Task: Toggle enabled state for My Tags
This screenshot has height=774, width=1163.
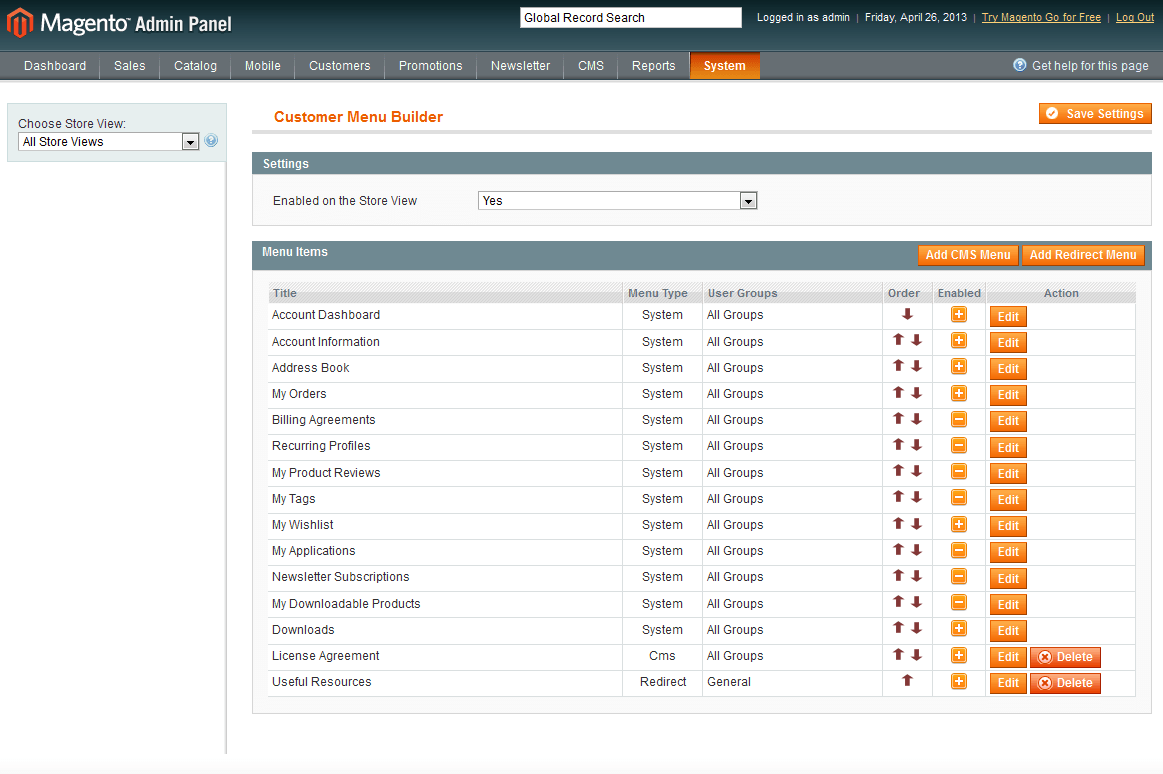Action: coord(959,497)
